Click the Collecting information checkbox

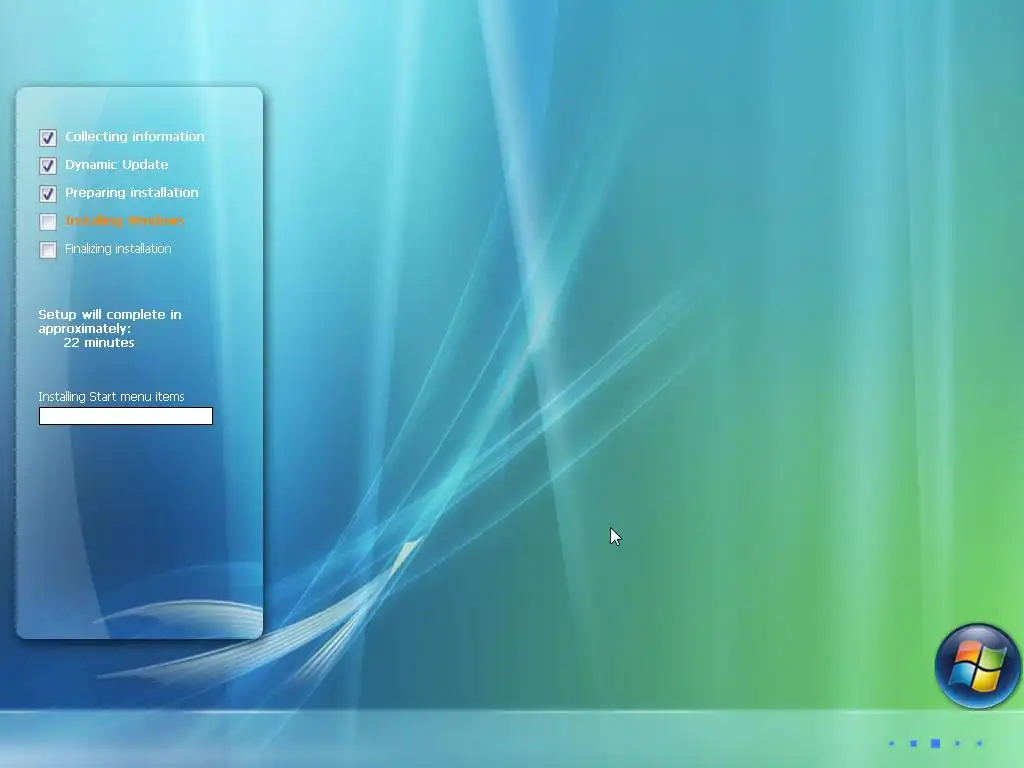[48, 137]
